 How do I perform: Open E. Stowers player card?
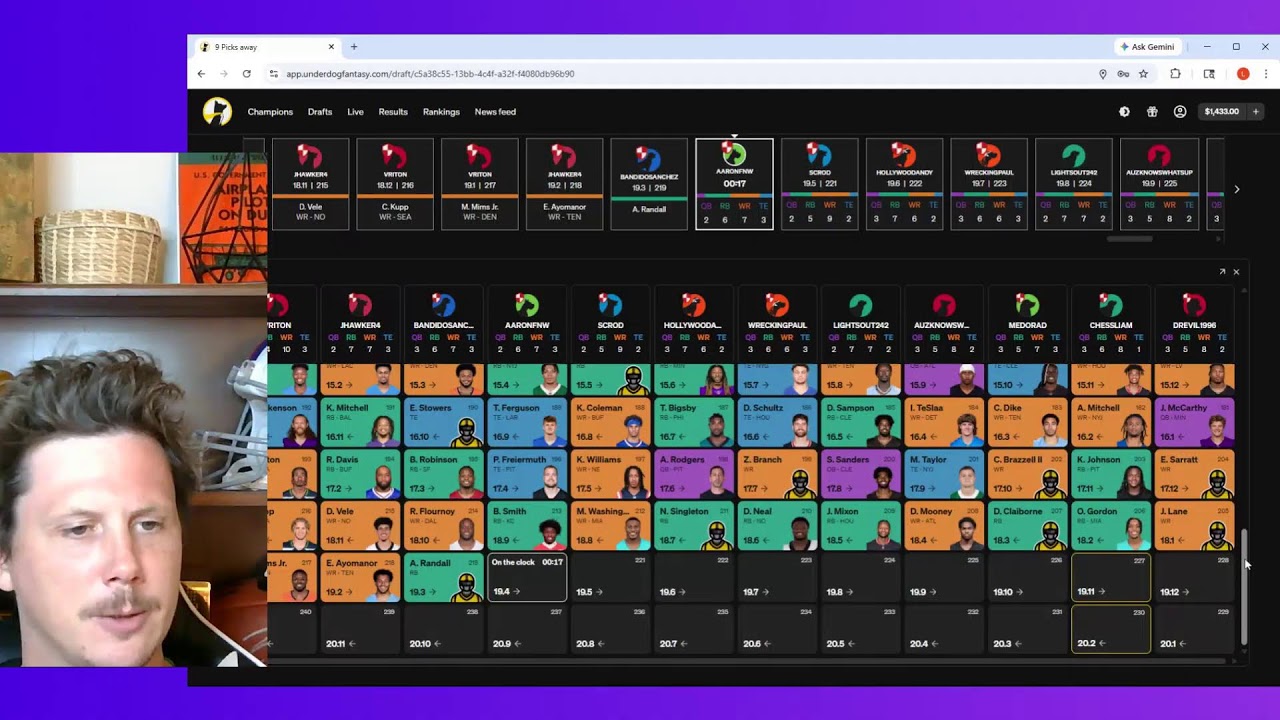pos(443,423)
